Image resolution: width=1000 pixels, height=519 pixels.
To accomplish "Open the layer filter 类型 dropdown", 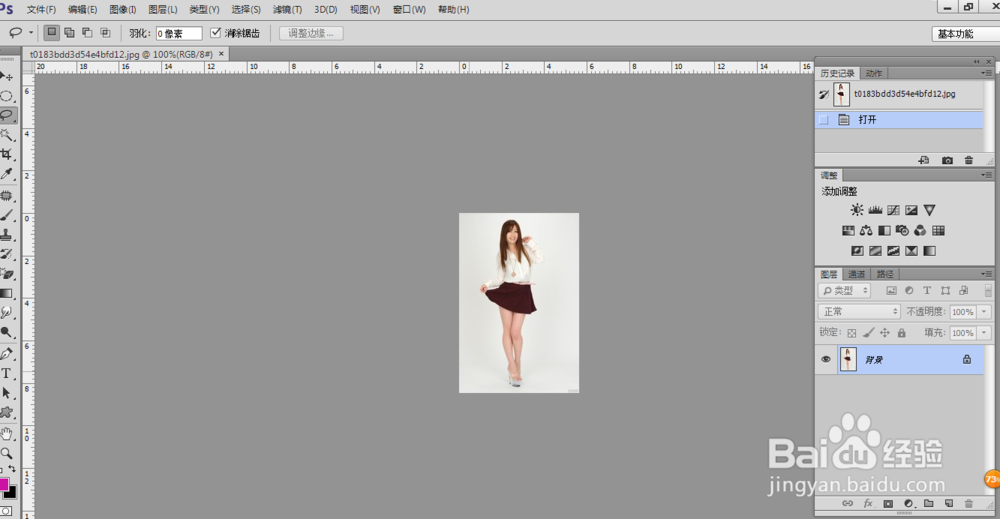I will tap(844, 291).
